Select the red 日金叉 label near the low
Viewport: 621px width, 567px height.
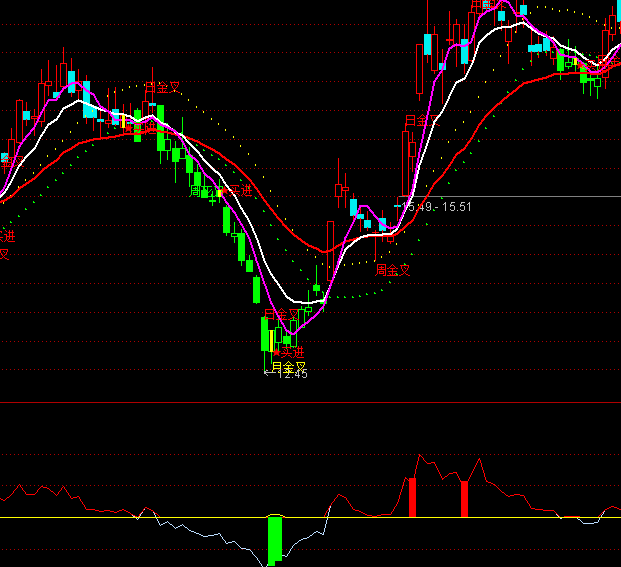click(281, 315)
